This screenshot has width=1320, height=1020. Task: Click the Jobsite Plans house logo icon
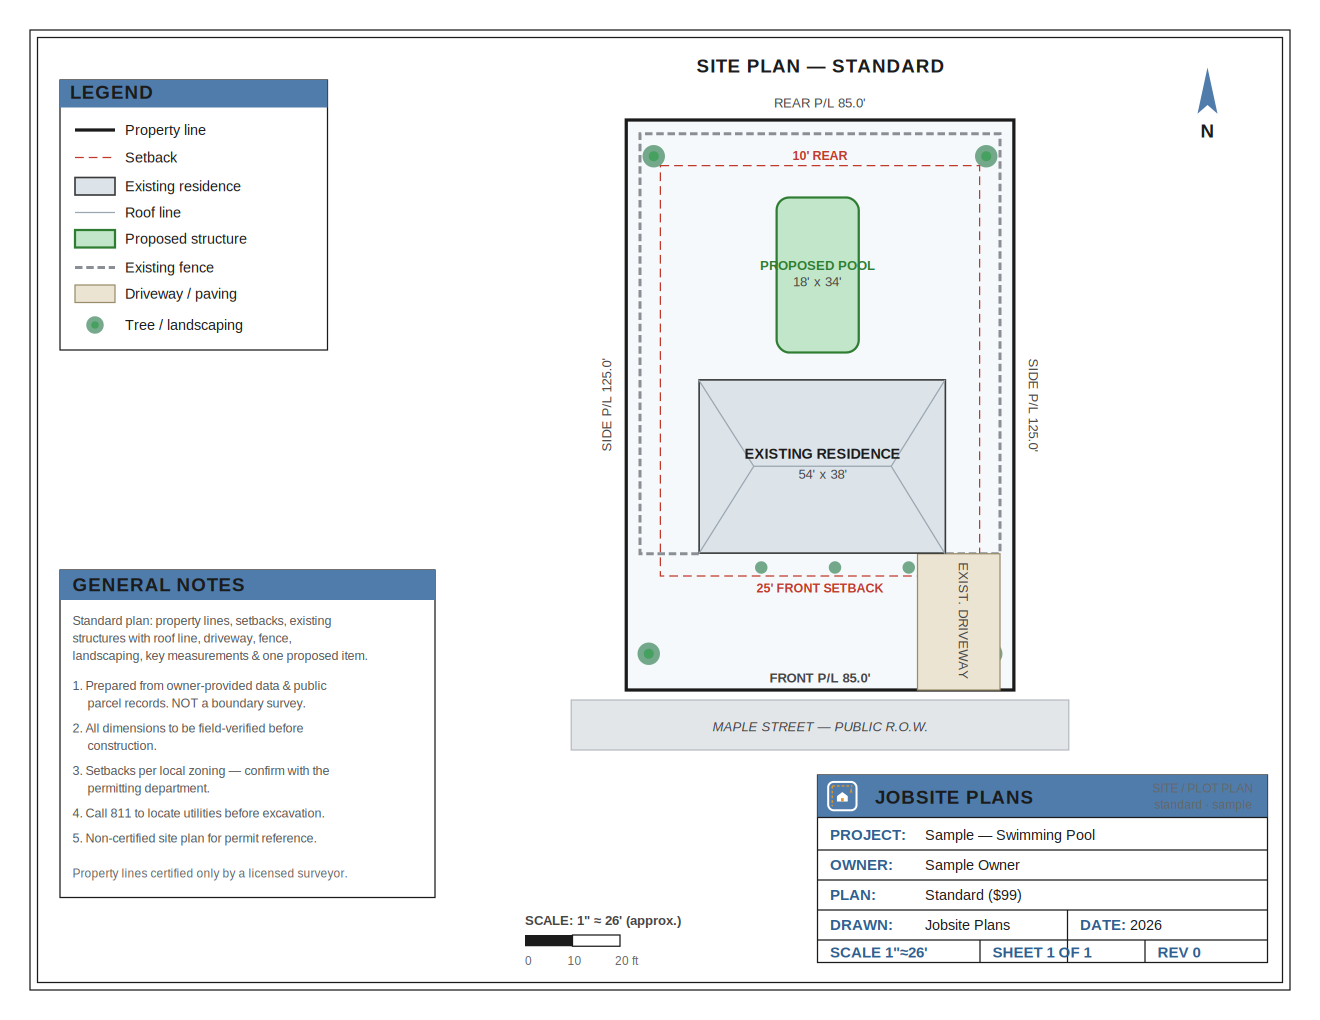[x=842, y=796]
